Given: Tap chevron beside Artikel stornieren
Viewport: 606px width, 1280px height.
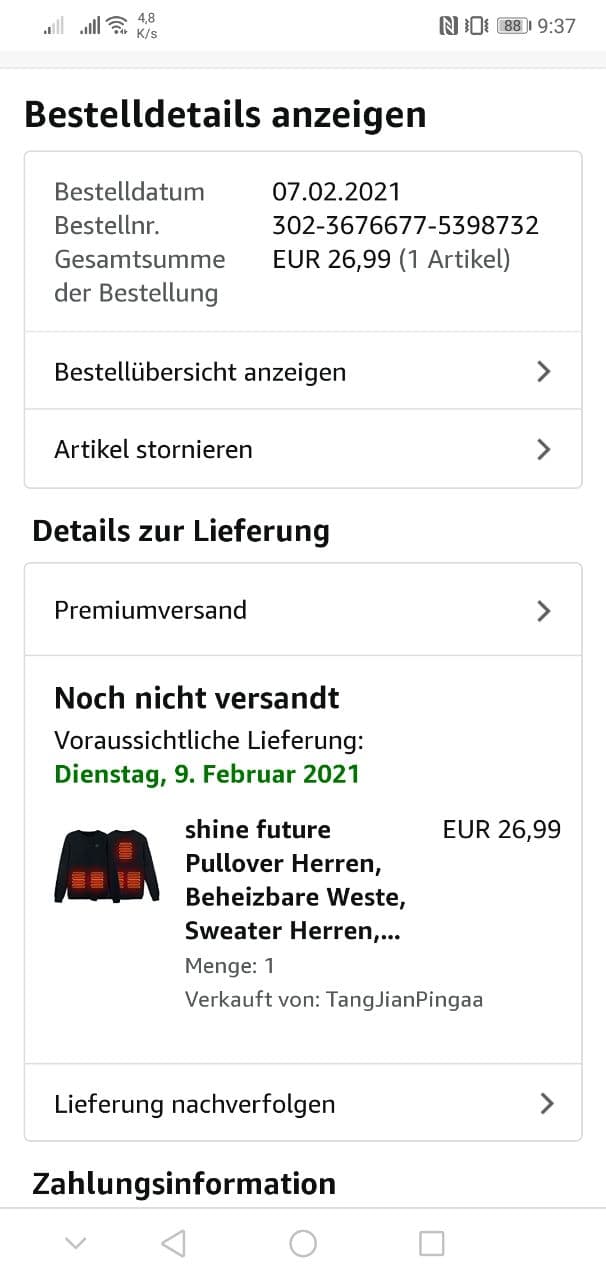Looking at the screenshot, I should click(543, 450).
